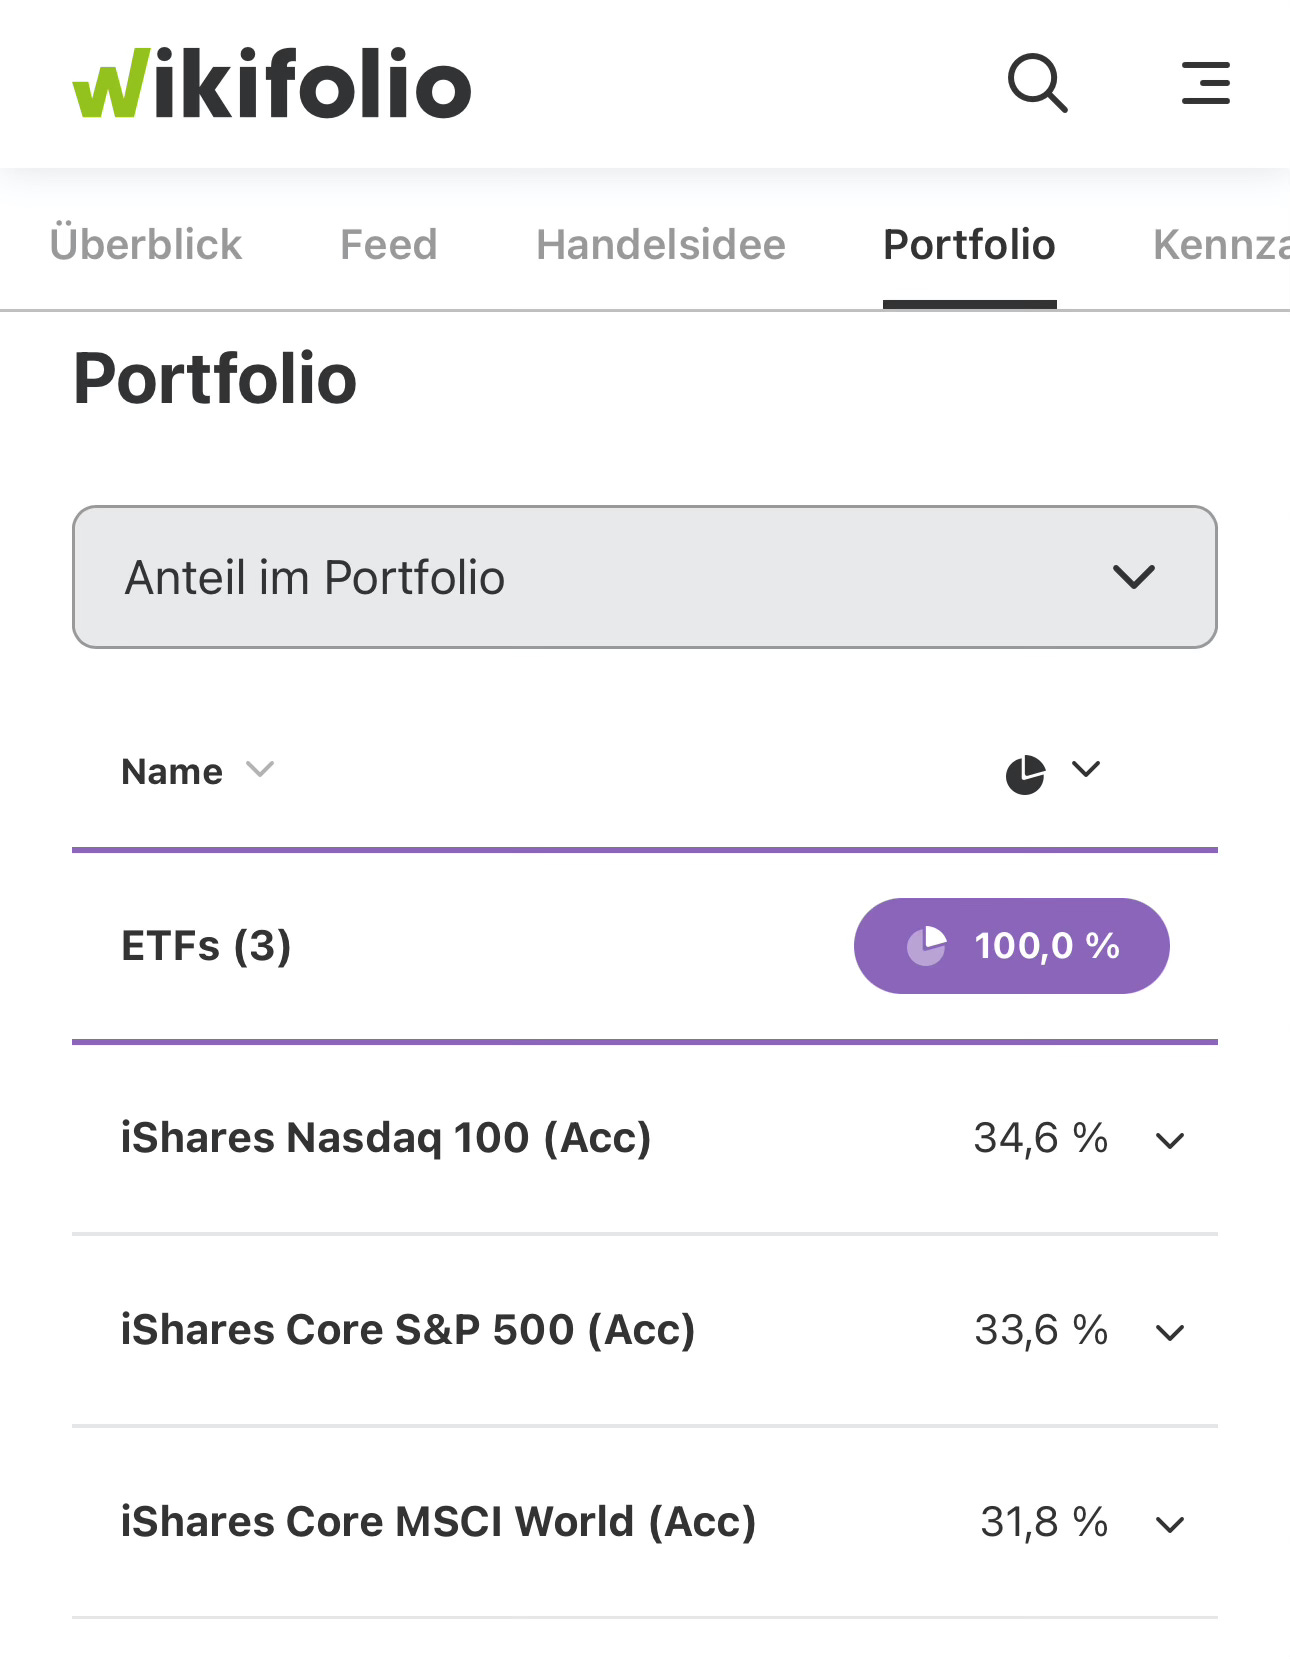
Task: Expand iShares Nasdaq 100 row chevron
Action: pyautogui.click(x=1170, y=1140)
